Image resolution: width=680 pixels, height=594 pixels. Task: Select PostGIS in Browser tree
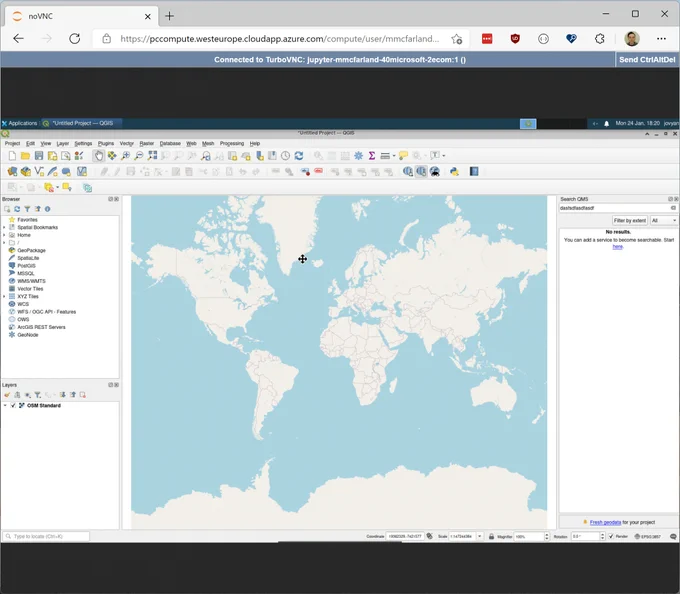[26, 266]
